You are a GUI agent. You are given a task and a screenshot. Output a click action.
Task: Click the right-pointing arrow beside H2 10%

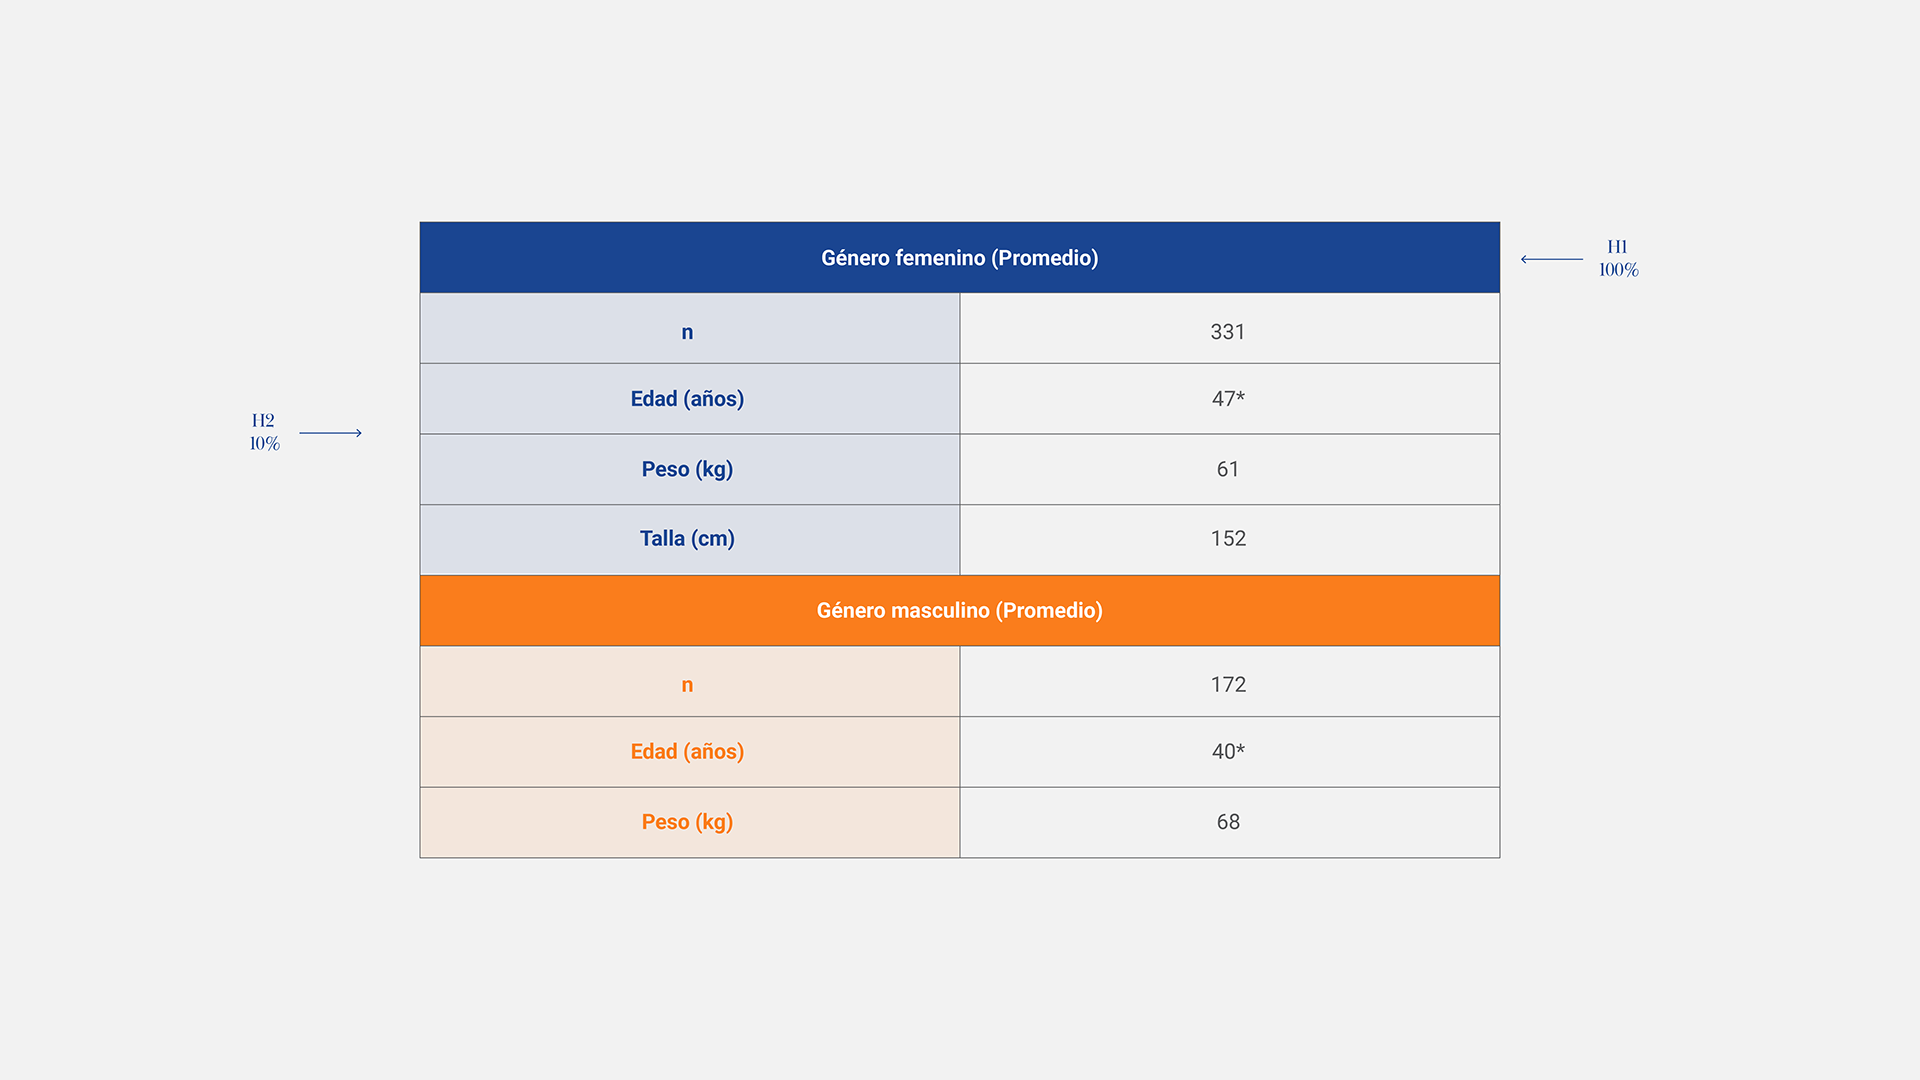point(330,433)
